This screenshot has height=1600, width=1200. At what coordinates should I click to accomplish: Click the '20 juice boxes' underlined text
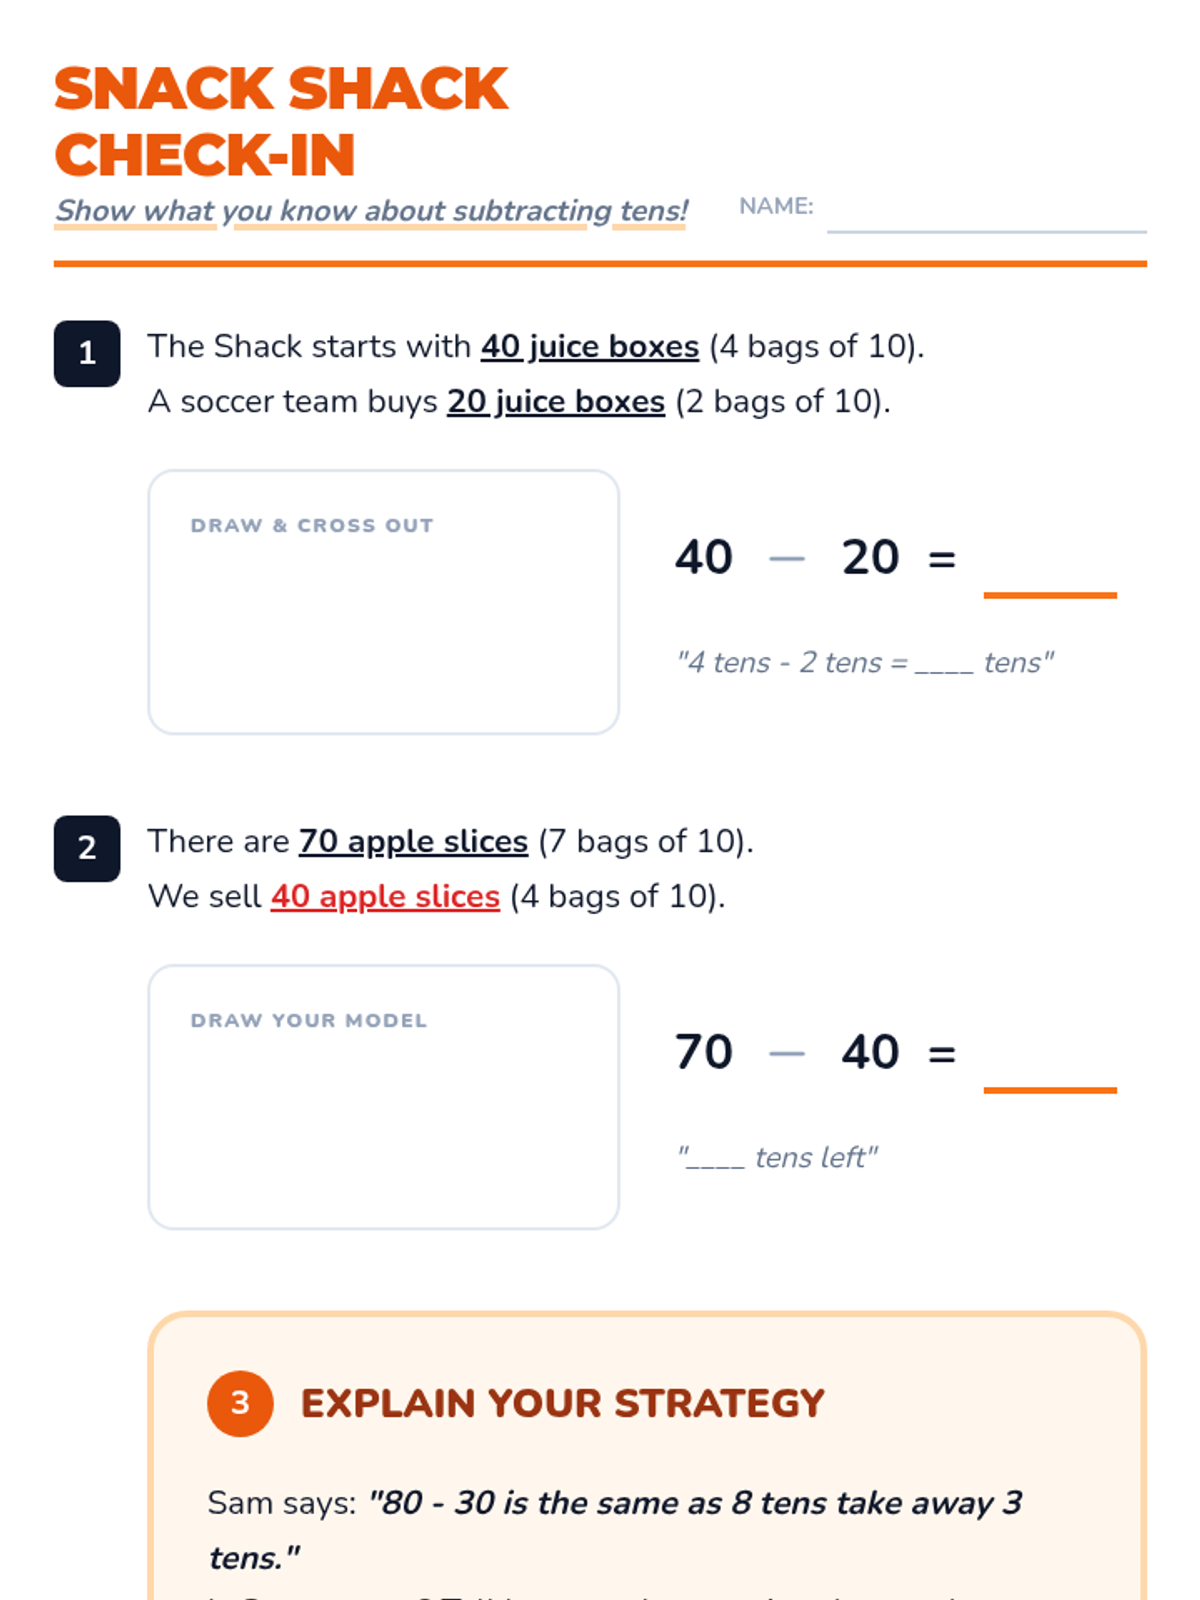[556, 401]
